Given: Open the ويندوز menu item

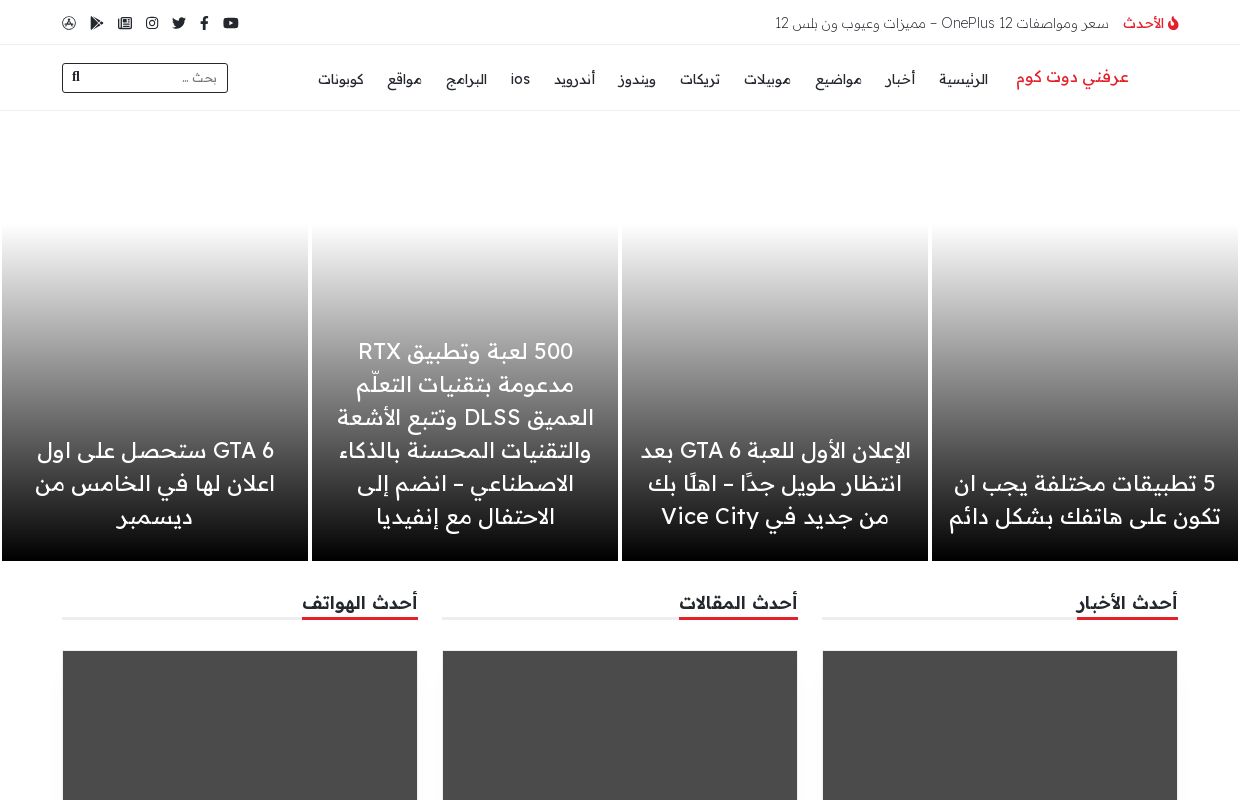Looking at the screenshot, I should 637,79.
